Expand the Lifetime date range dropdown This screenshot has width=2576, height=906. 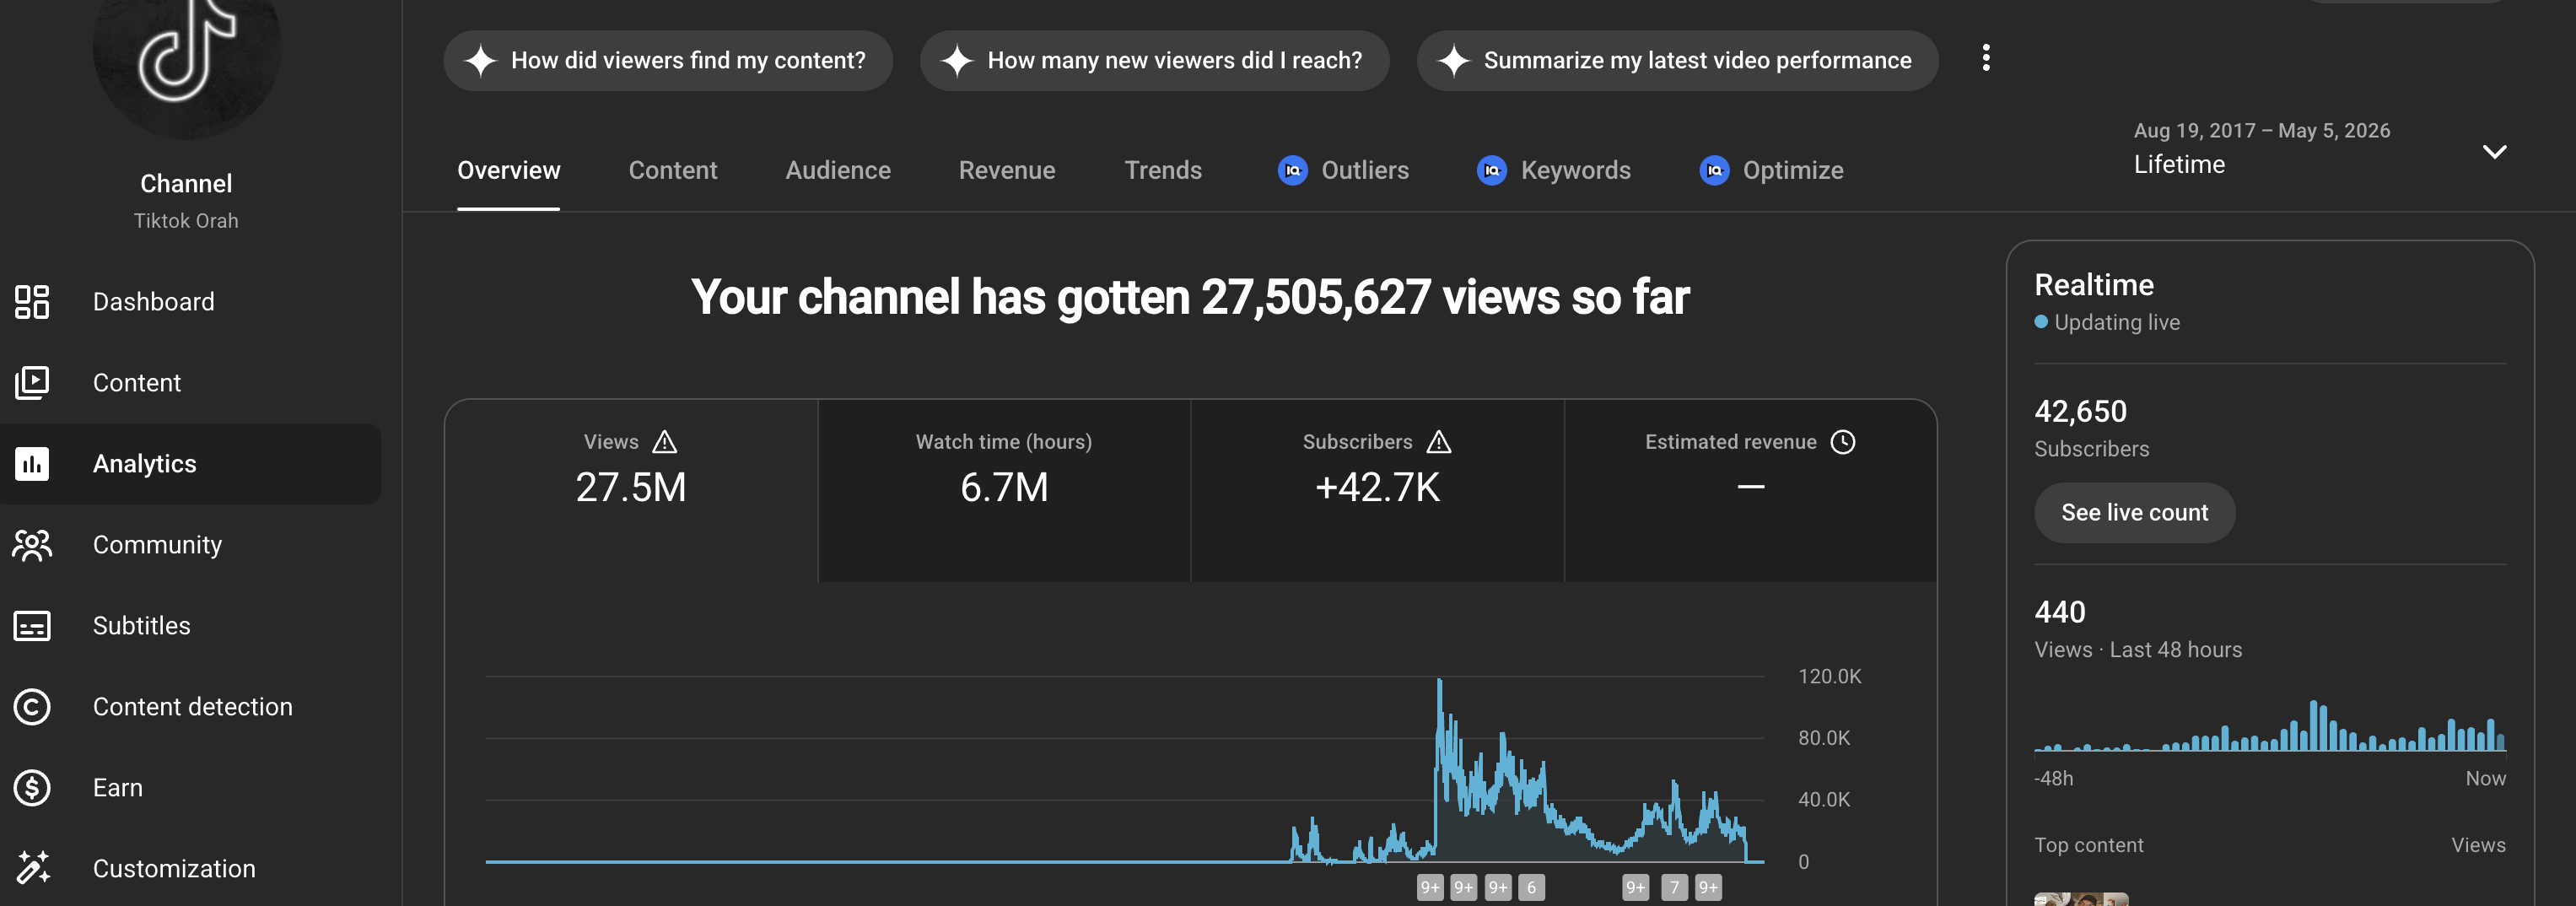point(2494,152)
